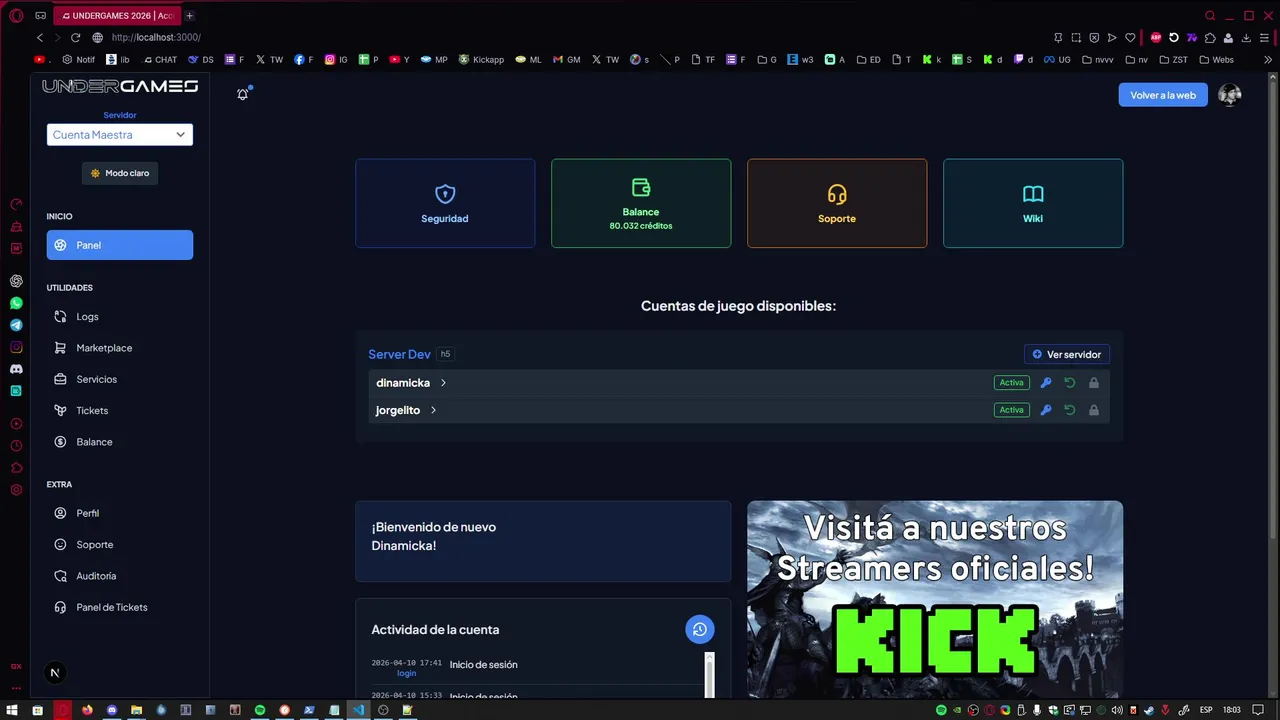
Task: Go back with browser back arrow
Action: (40, 37)
